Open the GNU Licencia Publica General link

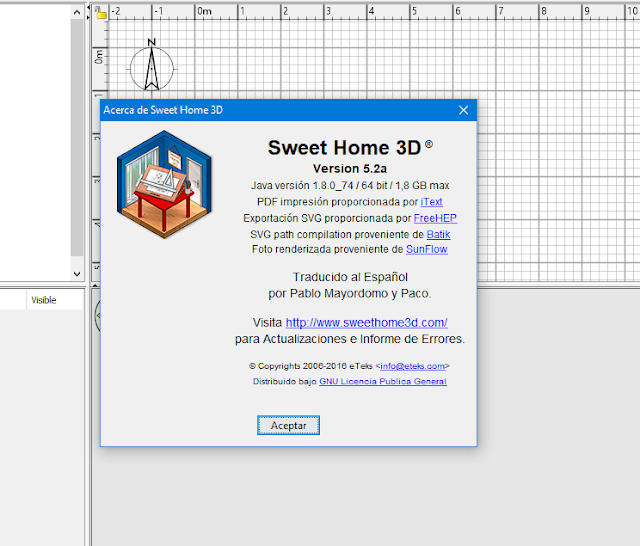(383, 382)
